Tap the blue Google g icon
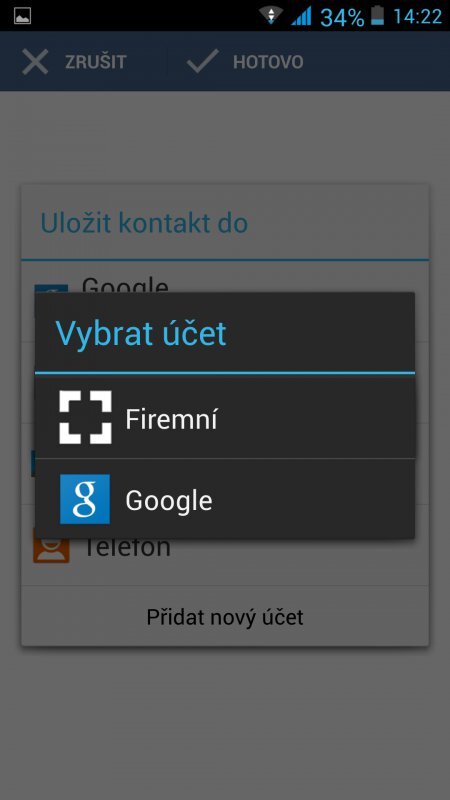This screenshot has width=450, height=800. pyautogui.click(x=85, y=499)
